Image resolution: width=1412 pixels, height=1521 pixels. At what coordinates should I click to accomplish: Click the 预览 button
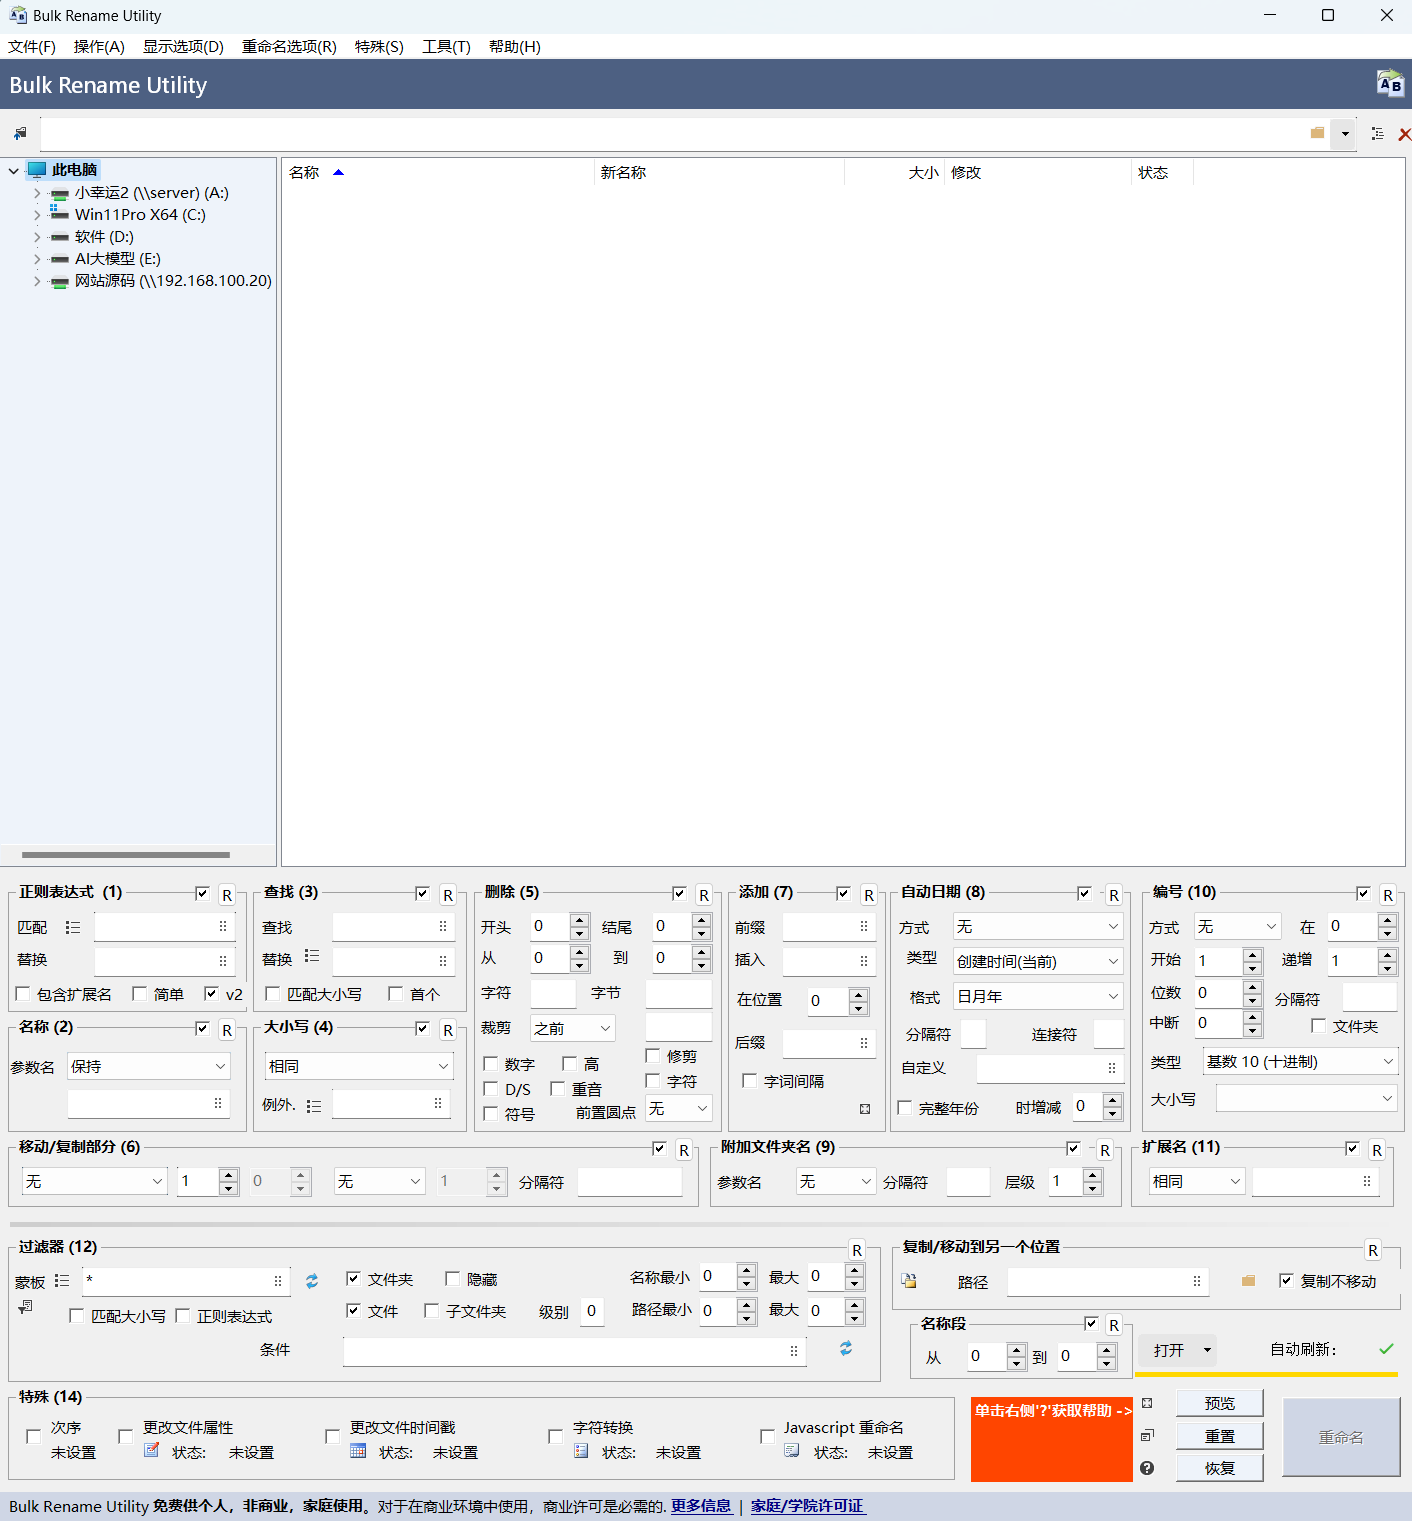point(1220,1403)
